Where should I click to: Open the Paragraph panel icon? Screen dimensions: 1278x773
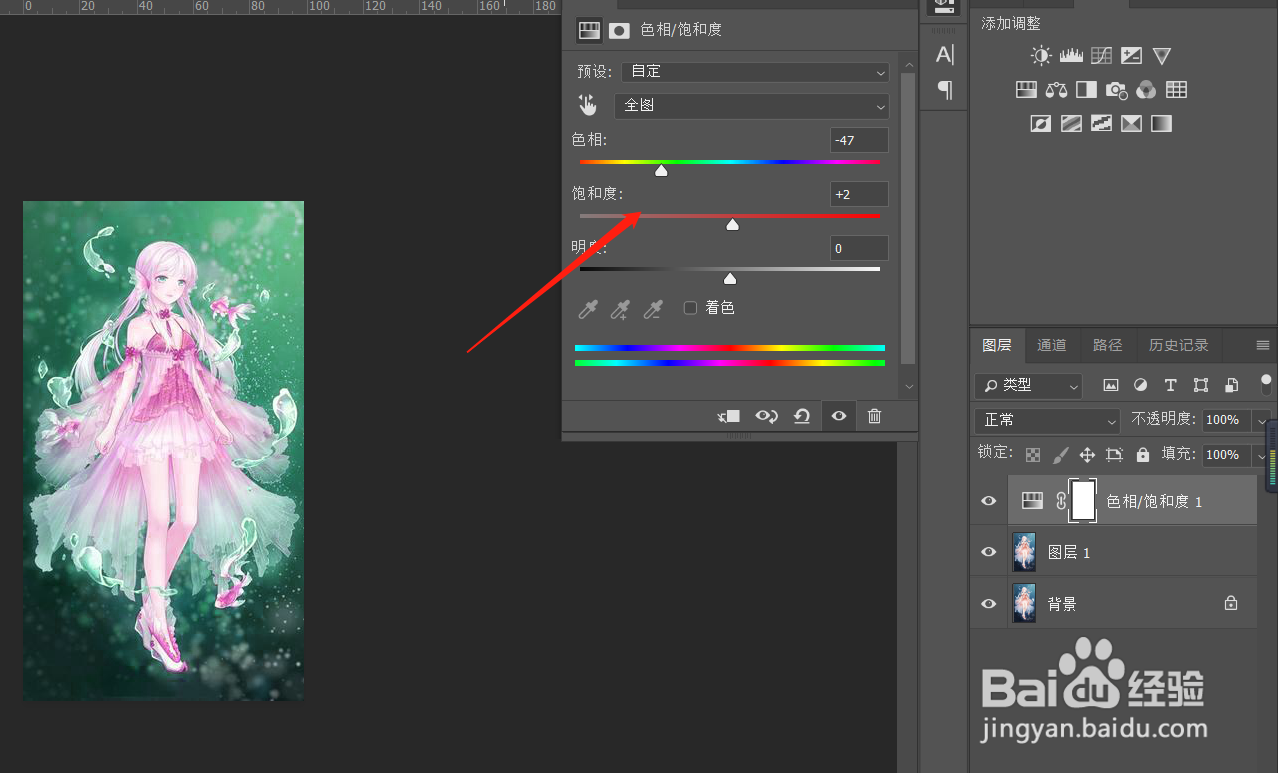click(945, 90)
